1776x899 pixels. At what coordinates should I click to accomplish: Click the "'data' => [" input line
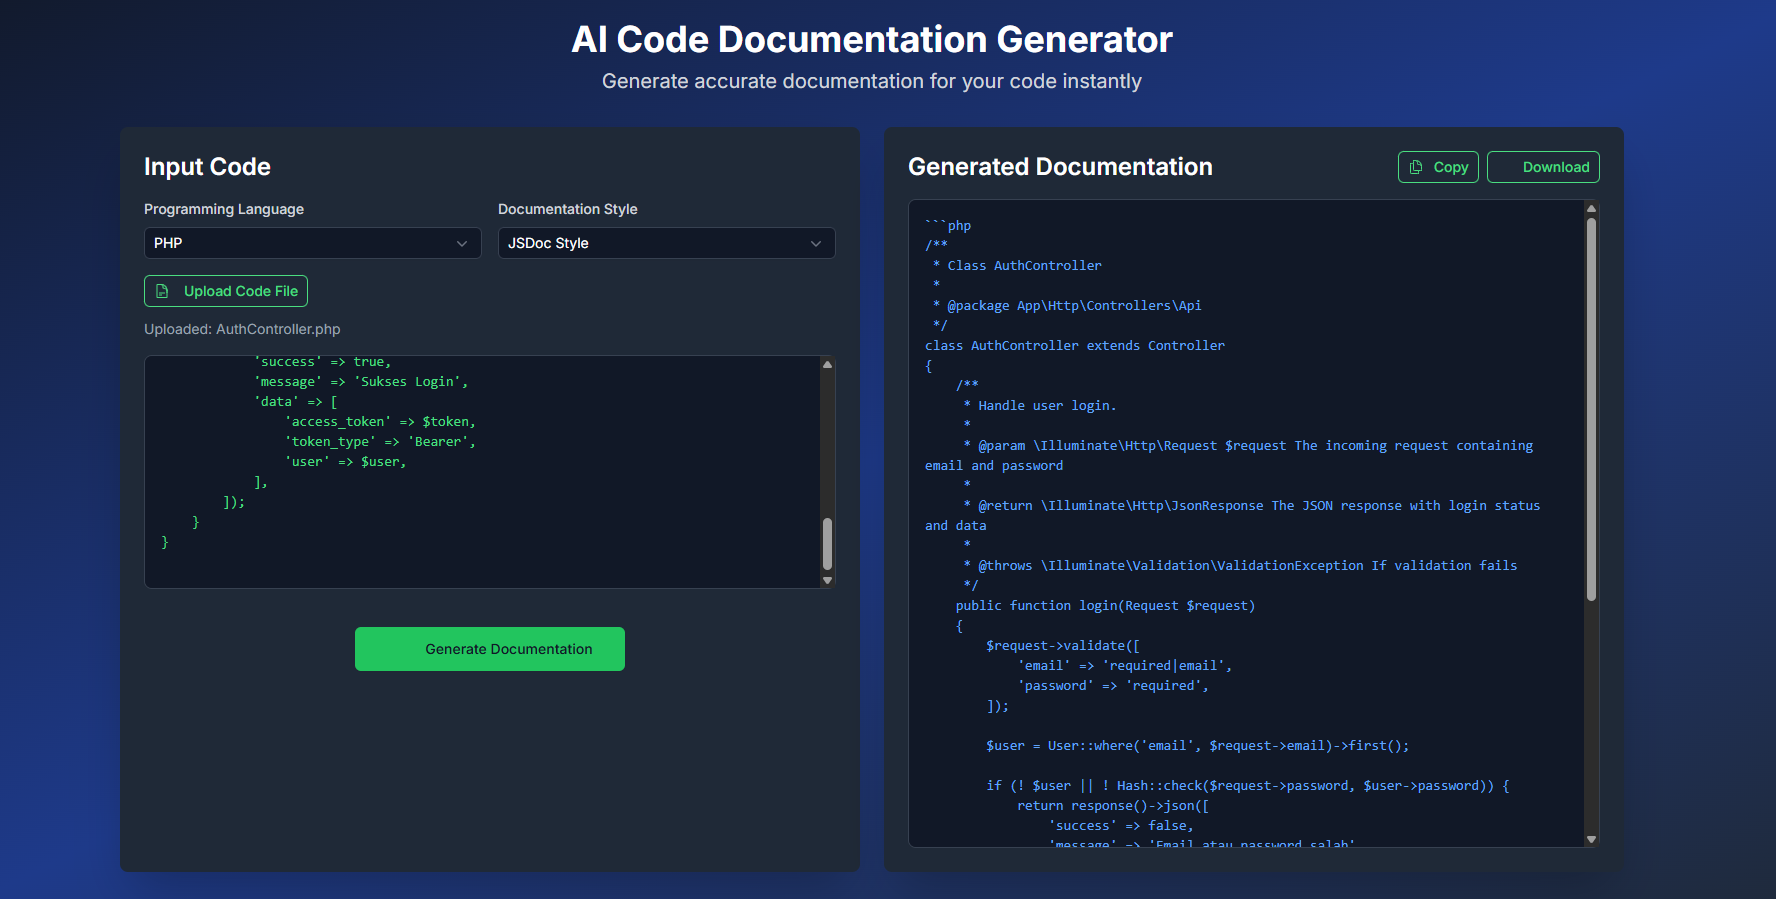click(x=296, y=402)
